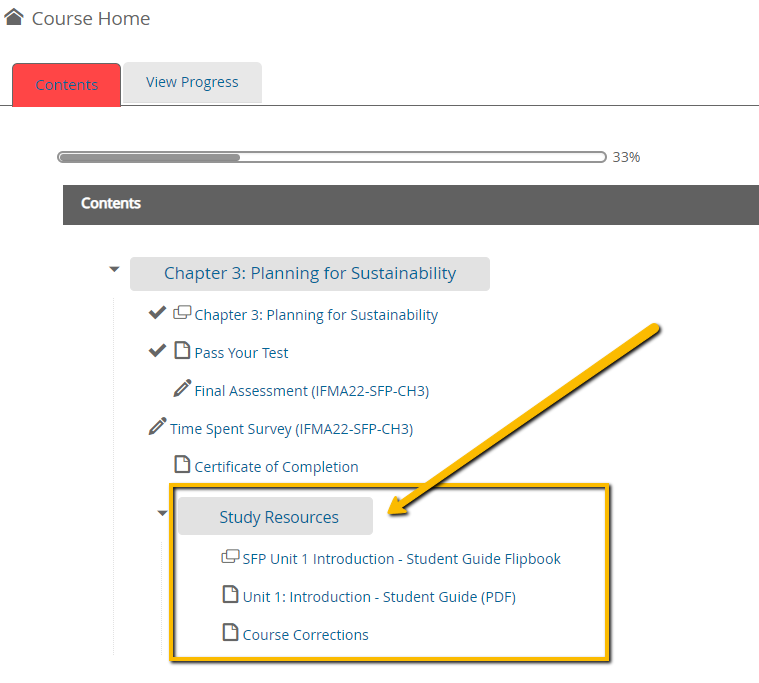Click the completion checkmark for Pass Your Test
Viewport: 759px width, 683px height.
[x=157, y=350]
